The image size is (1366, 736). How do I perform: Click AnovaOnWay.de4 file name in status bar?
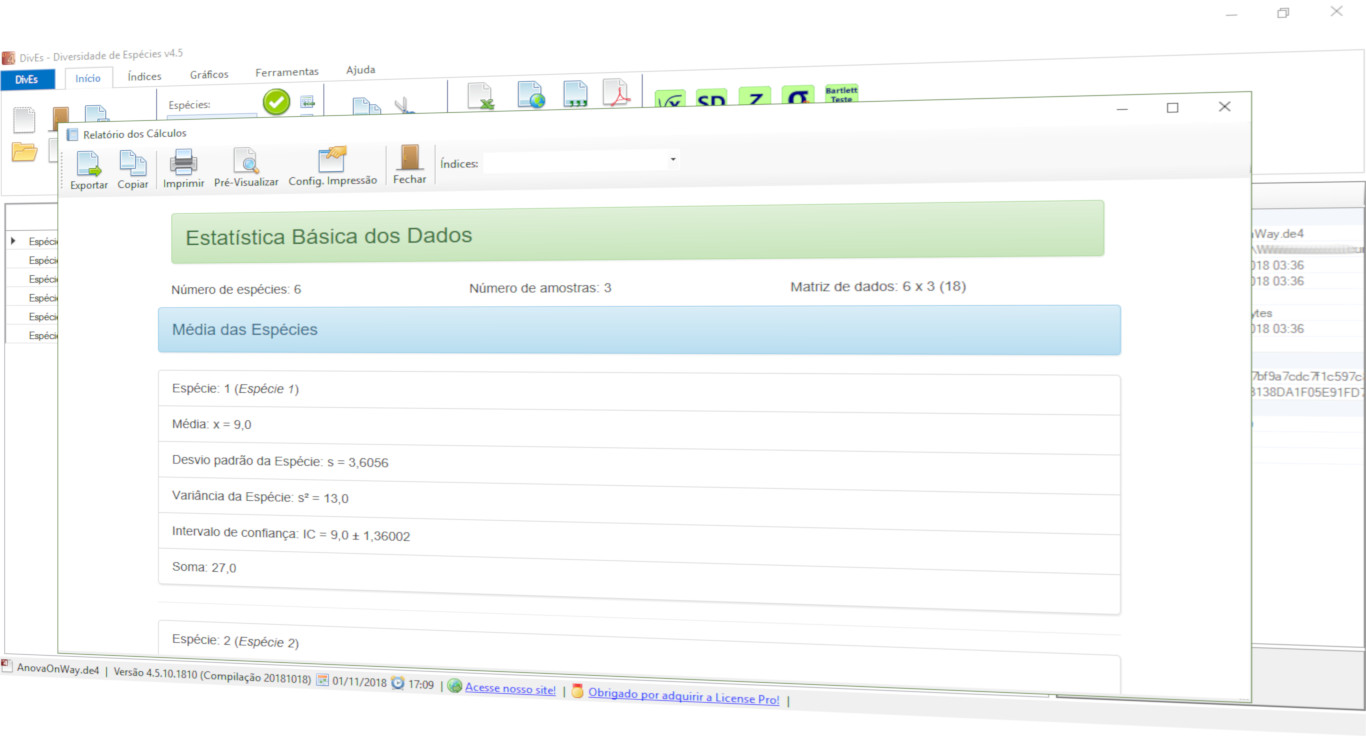(58, 669)
